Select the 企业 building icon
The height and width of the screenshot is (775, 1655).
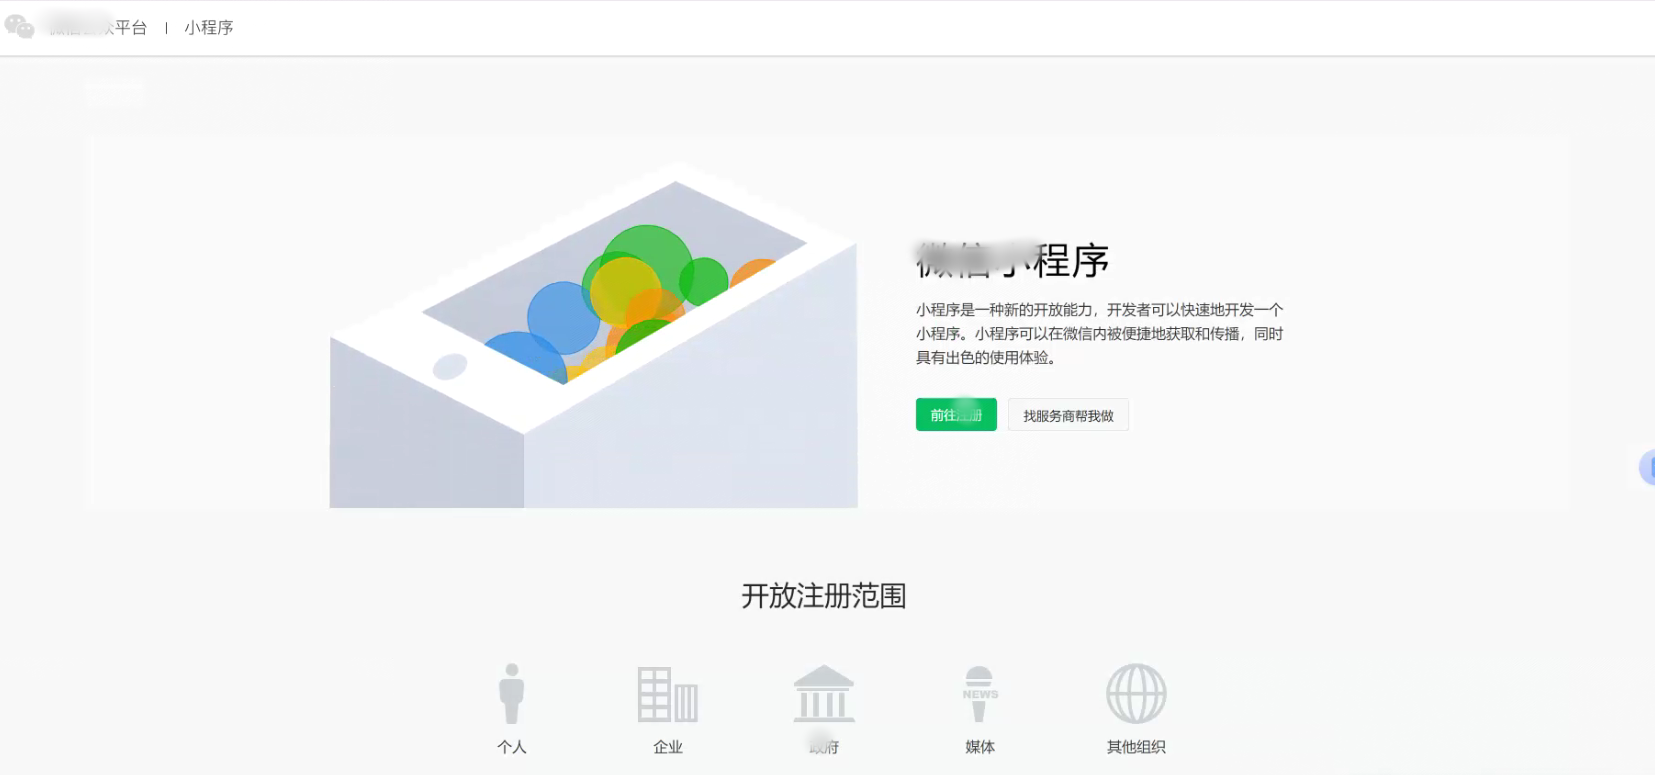(668, 694)
